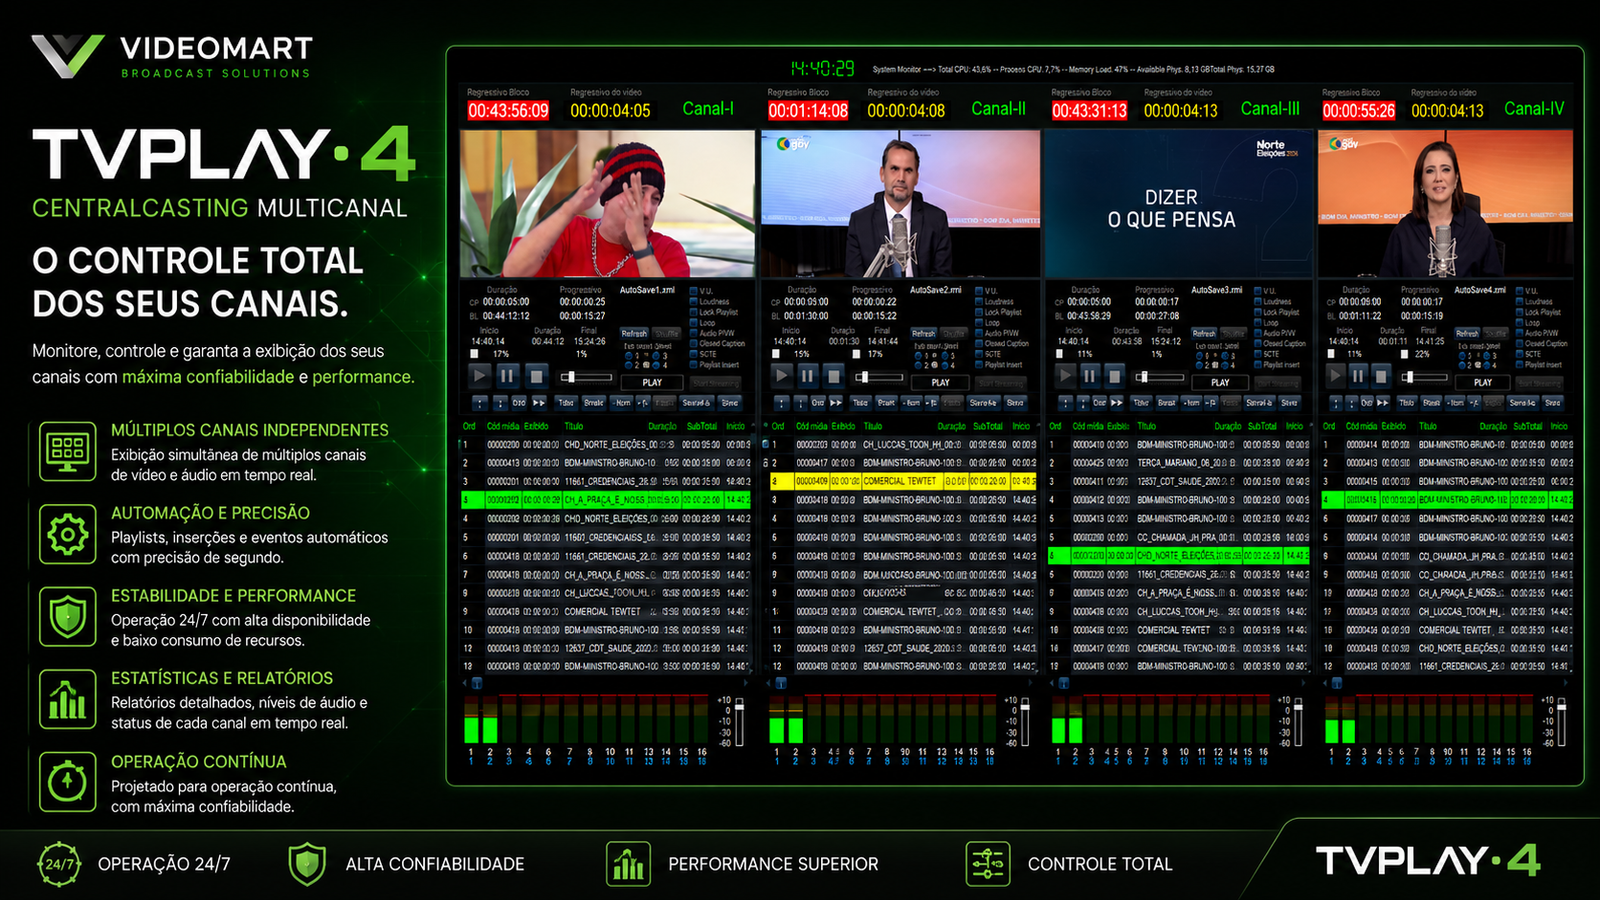Click the stopwatch icon beside Operação Contínua
Viewport: 1600px width, 900px height.
click(67, 781)
